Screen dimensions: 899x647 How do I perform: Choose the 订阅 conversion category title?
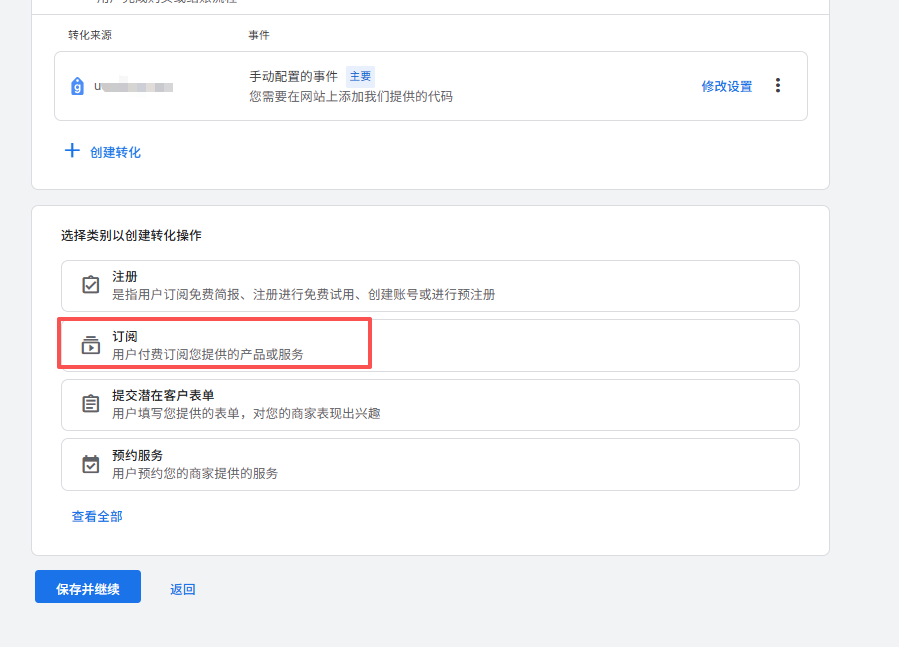coord(125,336)
